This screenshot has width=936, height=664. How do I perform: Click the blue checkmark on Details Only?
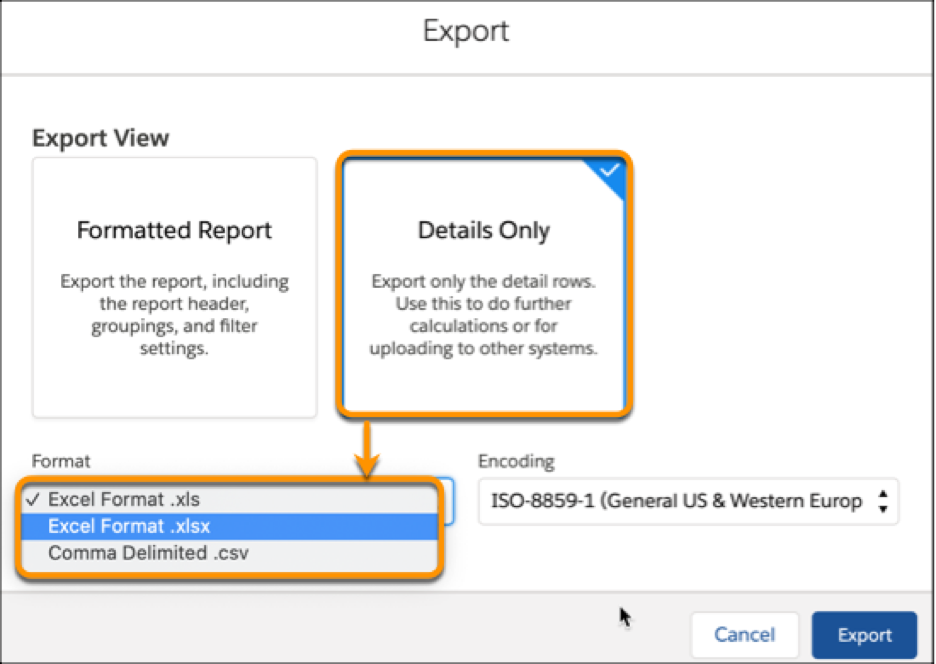[608, 172]
